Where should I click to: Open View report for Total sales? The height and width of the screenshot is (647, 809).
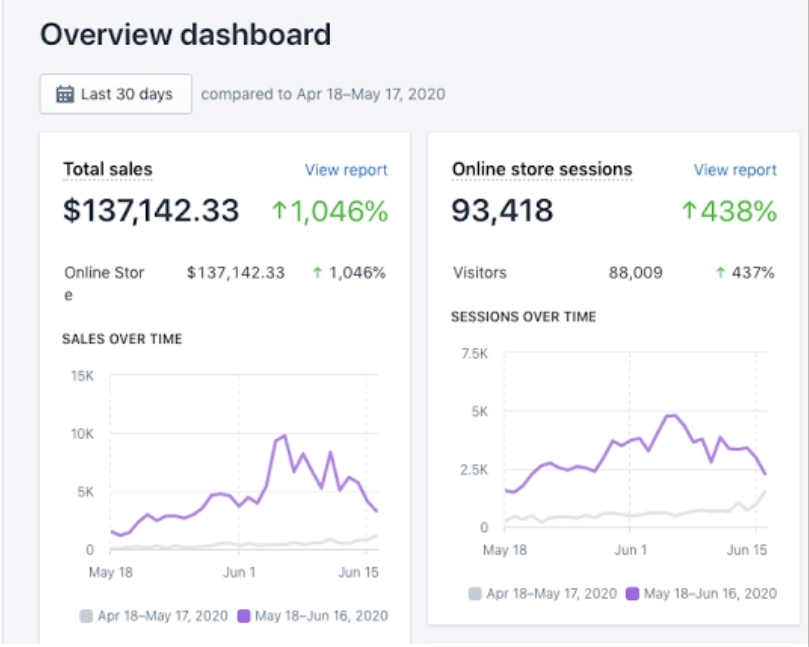pyautogui.click(x=346, y=170)
